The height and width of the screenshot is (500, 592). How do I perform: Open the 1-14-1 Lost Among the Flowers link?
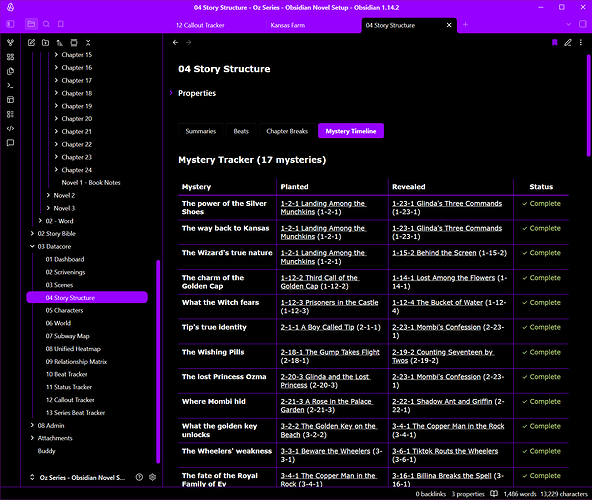pyautogui.click(x=443, y=278)
